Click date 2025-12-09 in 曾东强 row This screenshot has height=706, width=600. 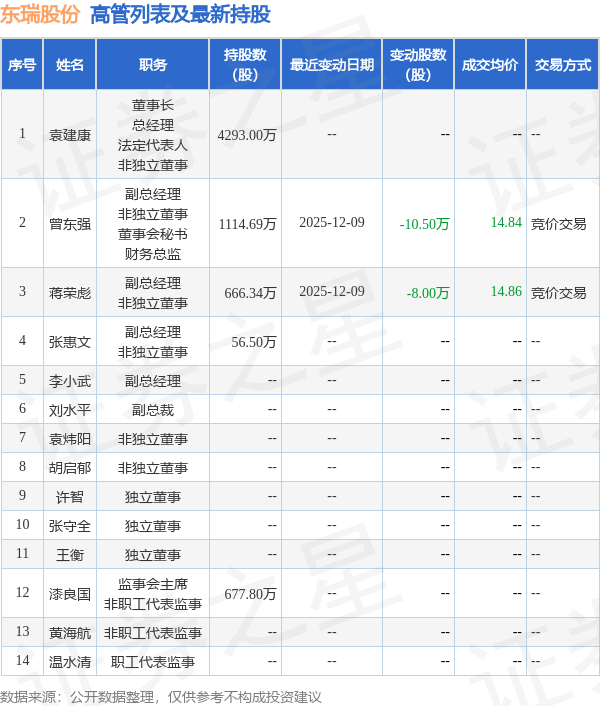point(332,222)
